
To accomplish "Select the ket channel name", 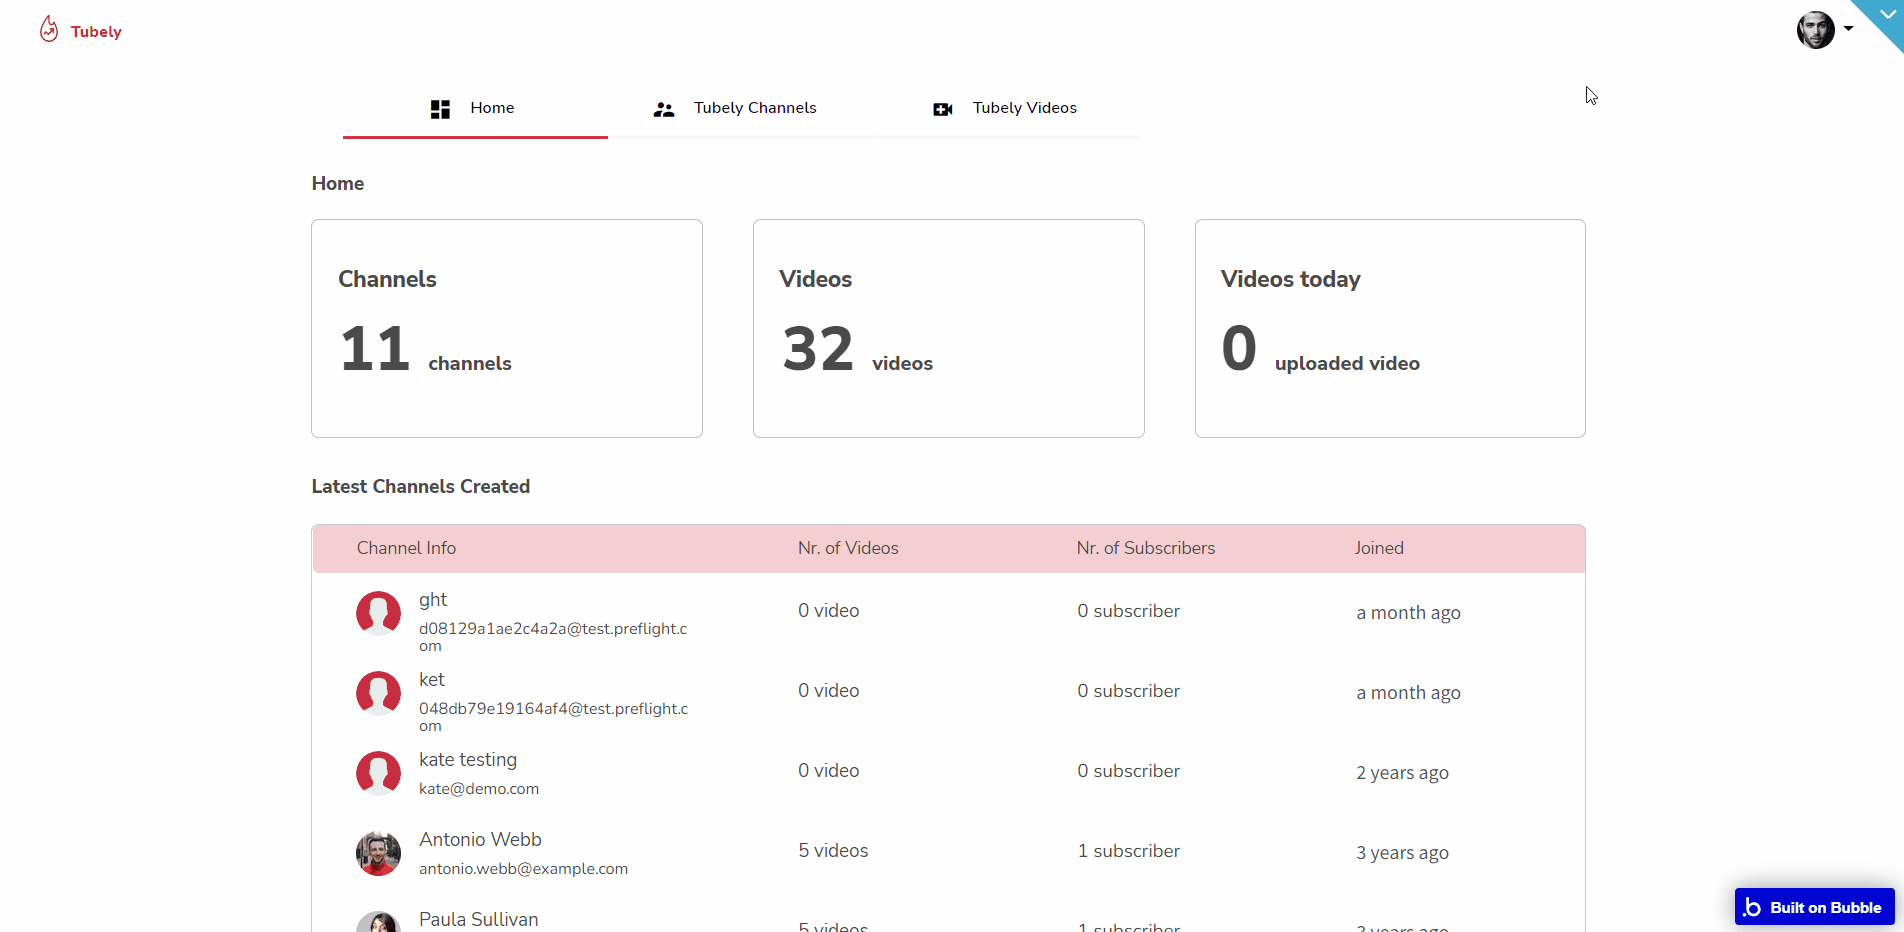I will pyautogui.click(x=432, y=680).
